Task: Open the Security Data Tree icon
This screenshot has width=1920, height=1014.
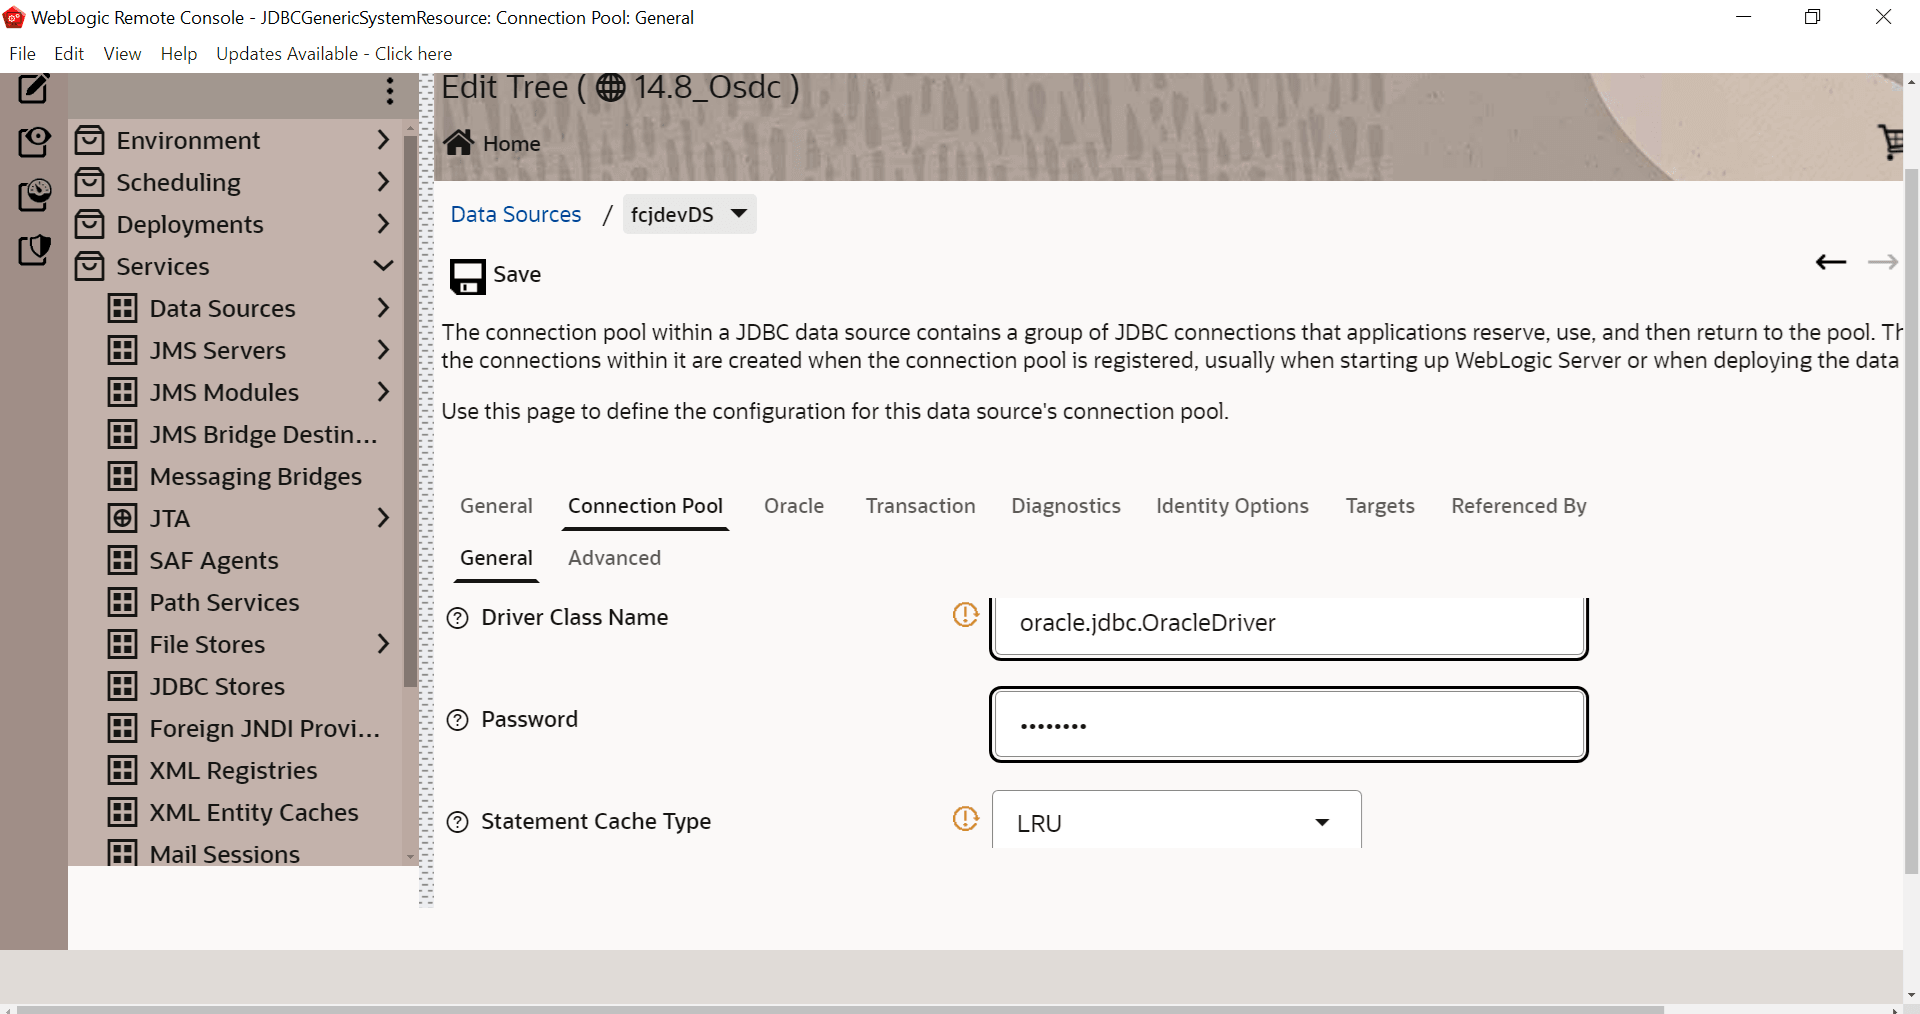Action: click(x=34, y=249)
